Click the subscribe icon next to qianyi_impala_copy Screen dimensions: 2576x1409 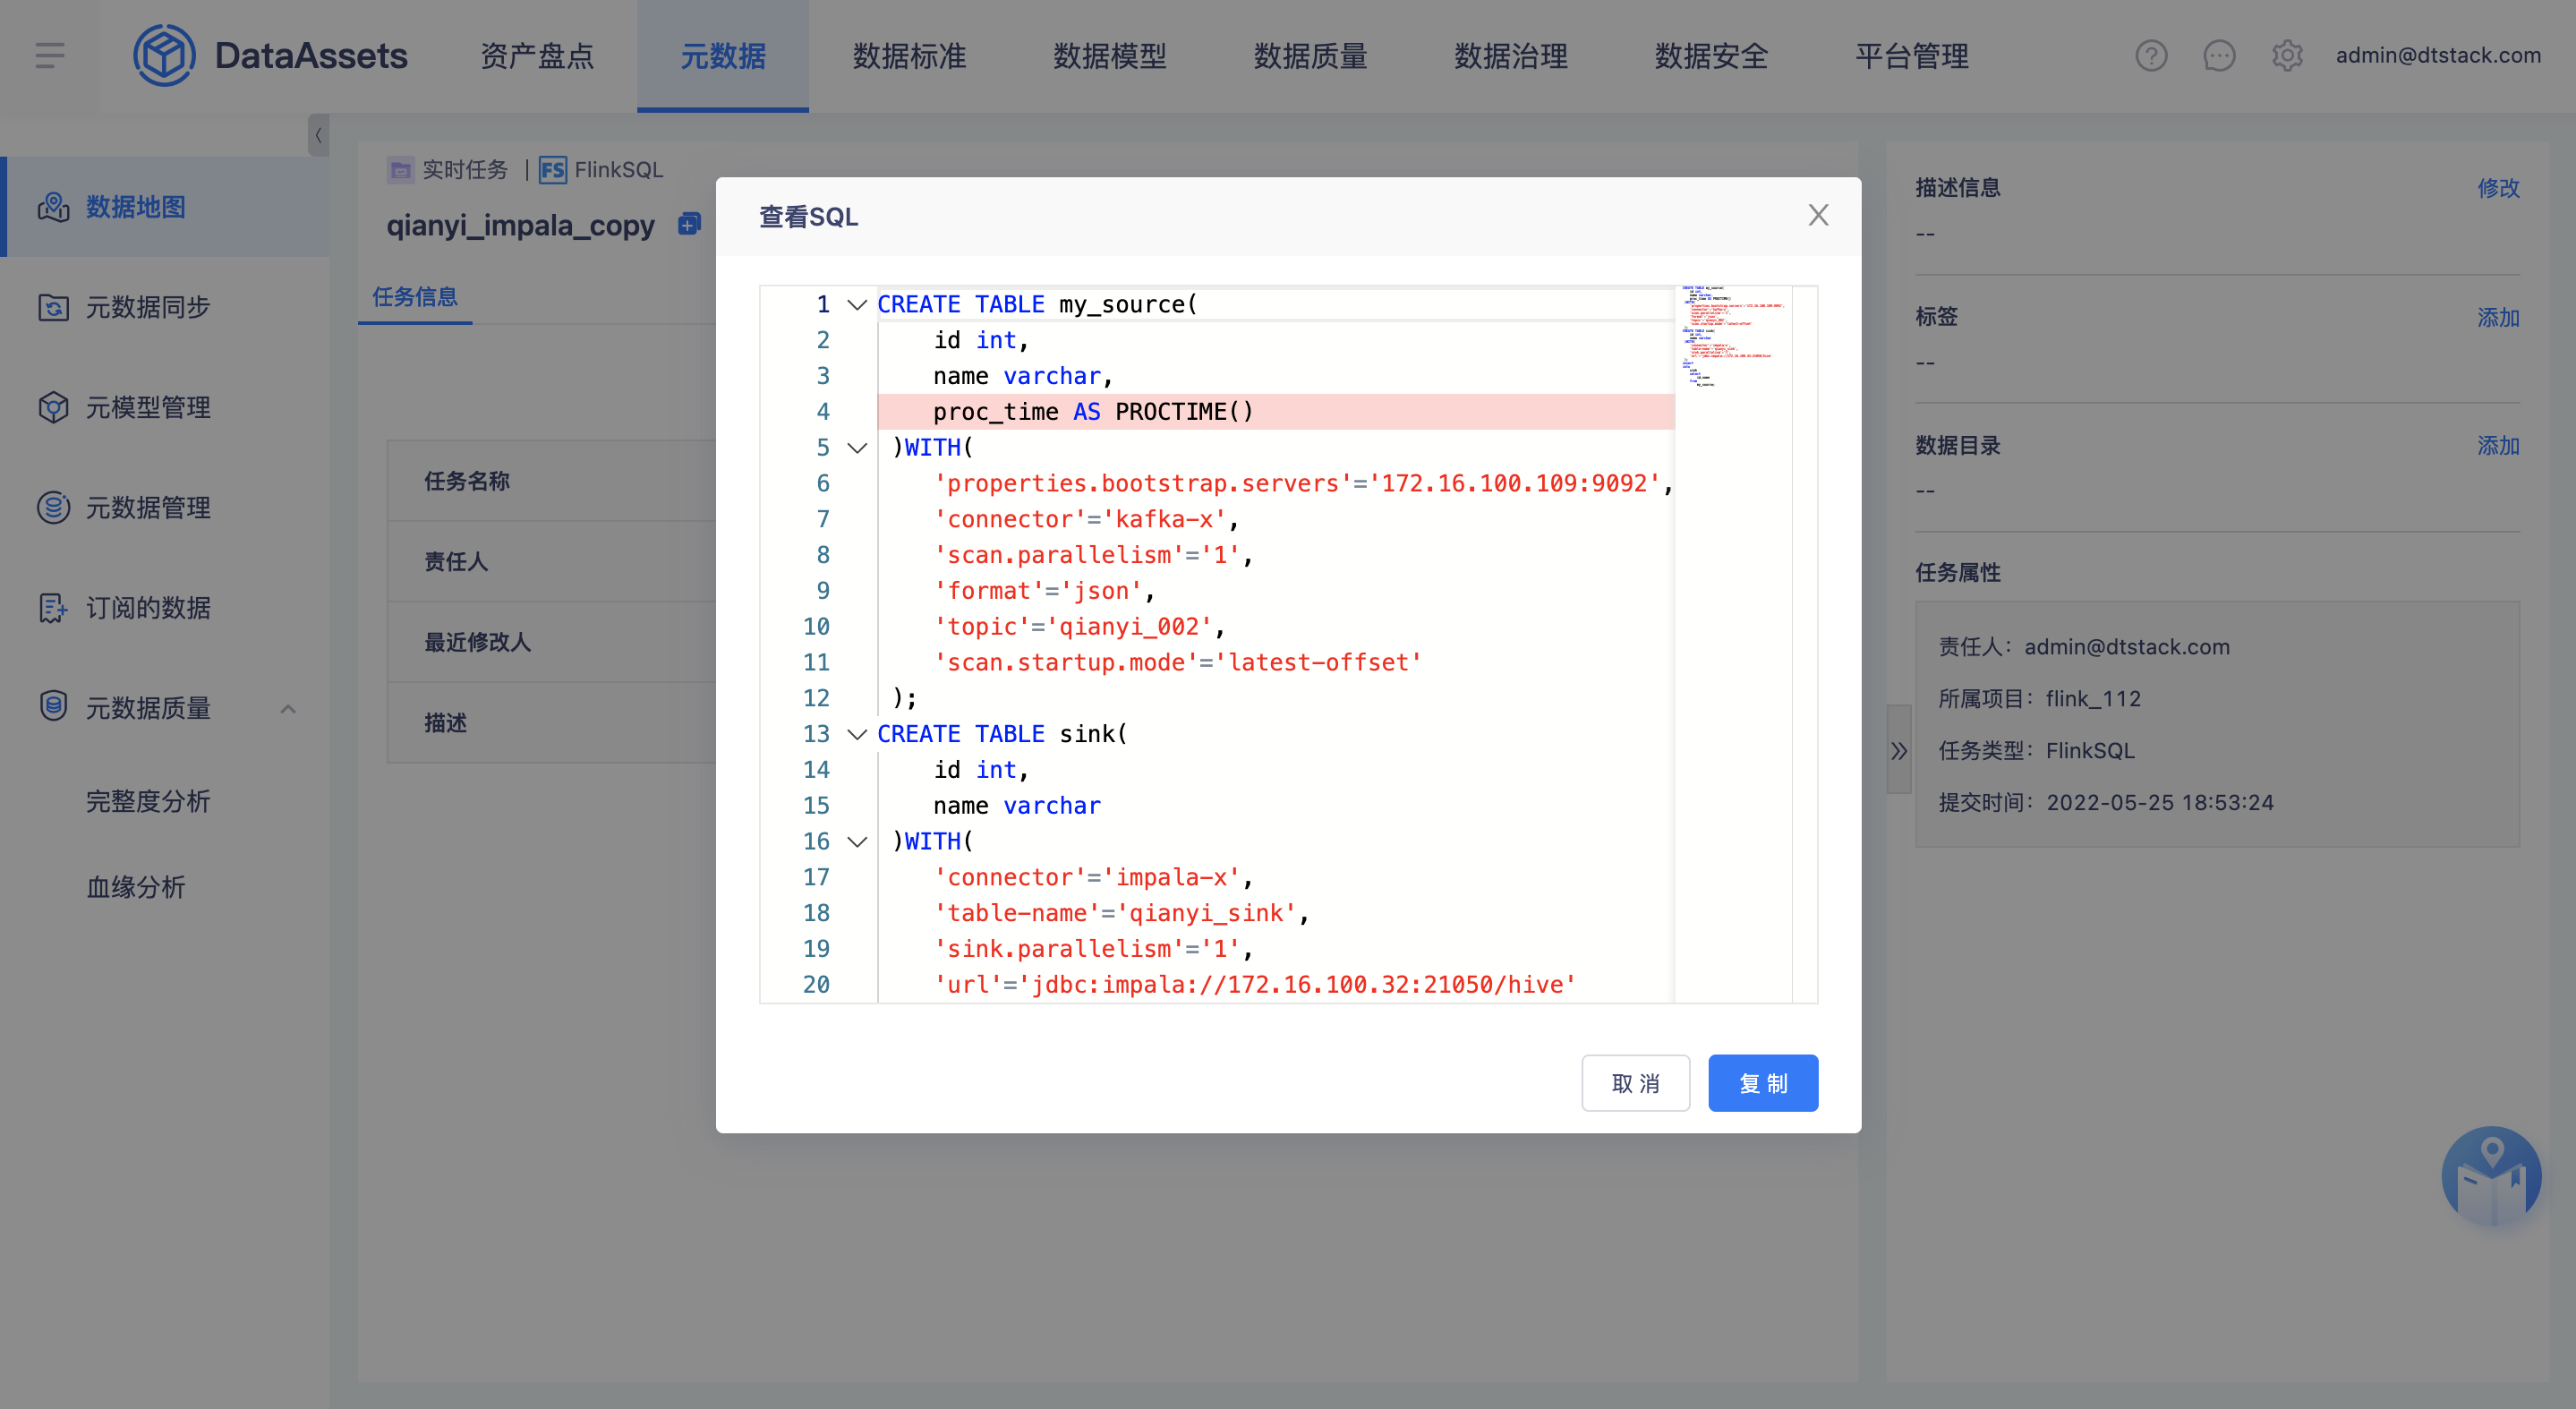coord(689,224)
